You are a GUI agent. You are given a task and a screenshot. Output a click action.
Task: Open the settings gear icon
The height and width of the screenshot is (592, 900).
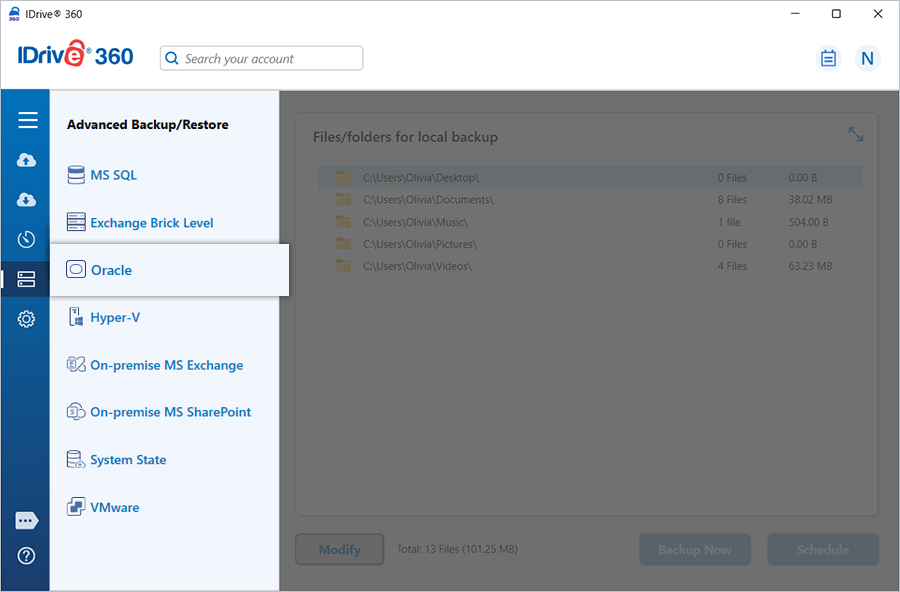coord(27,319)
